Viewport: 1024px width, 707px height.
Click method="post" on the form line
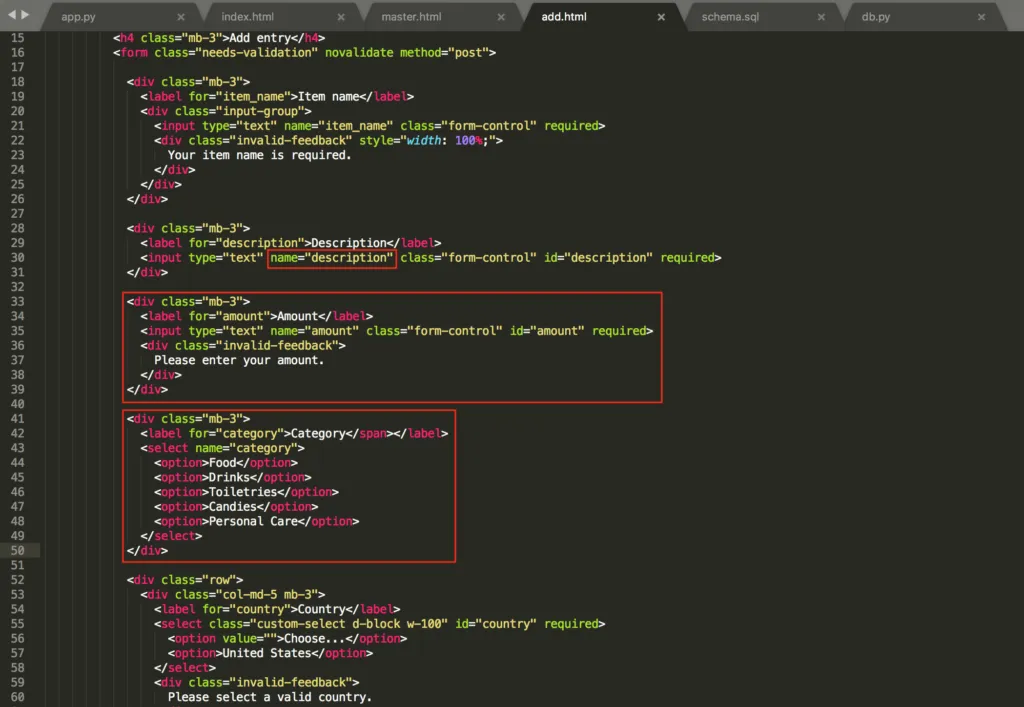click(x=443, y=53)
